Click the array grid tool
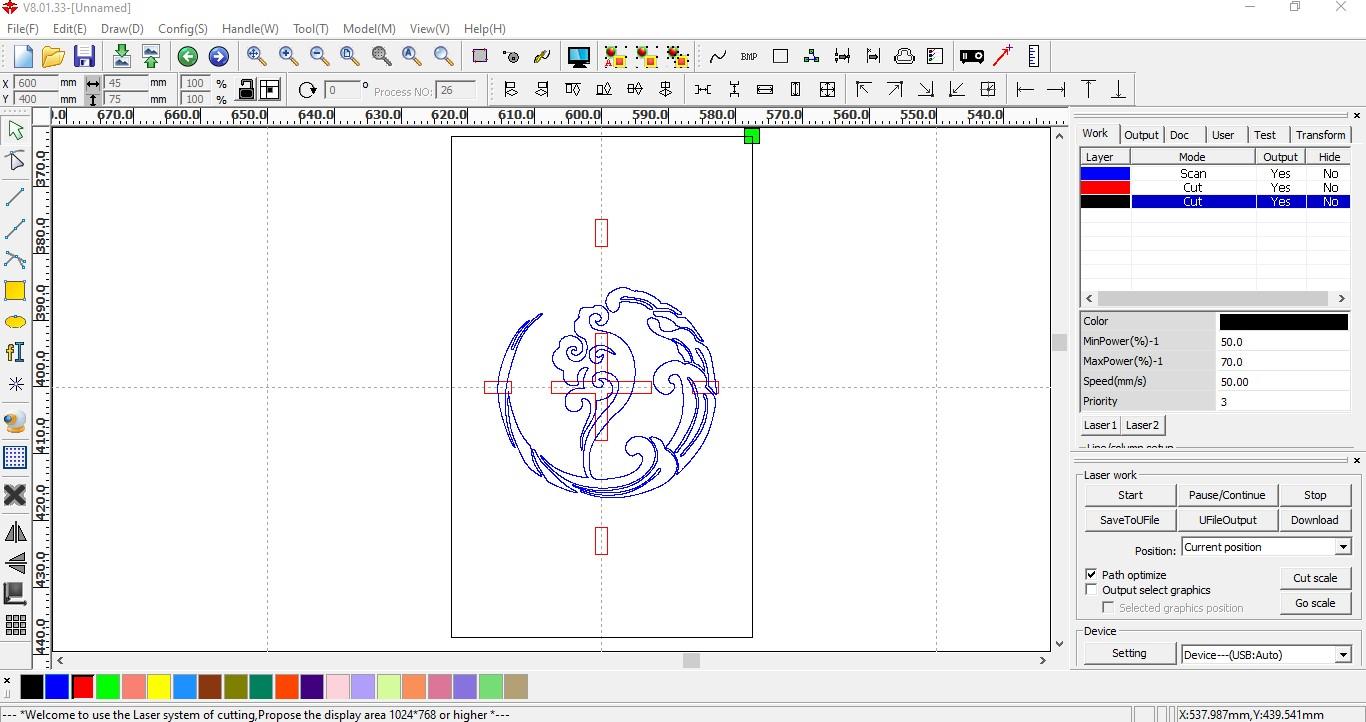This screenshot has height=722, width=1366. pyautogui.click(x=15, y=625)
